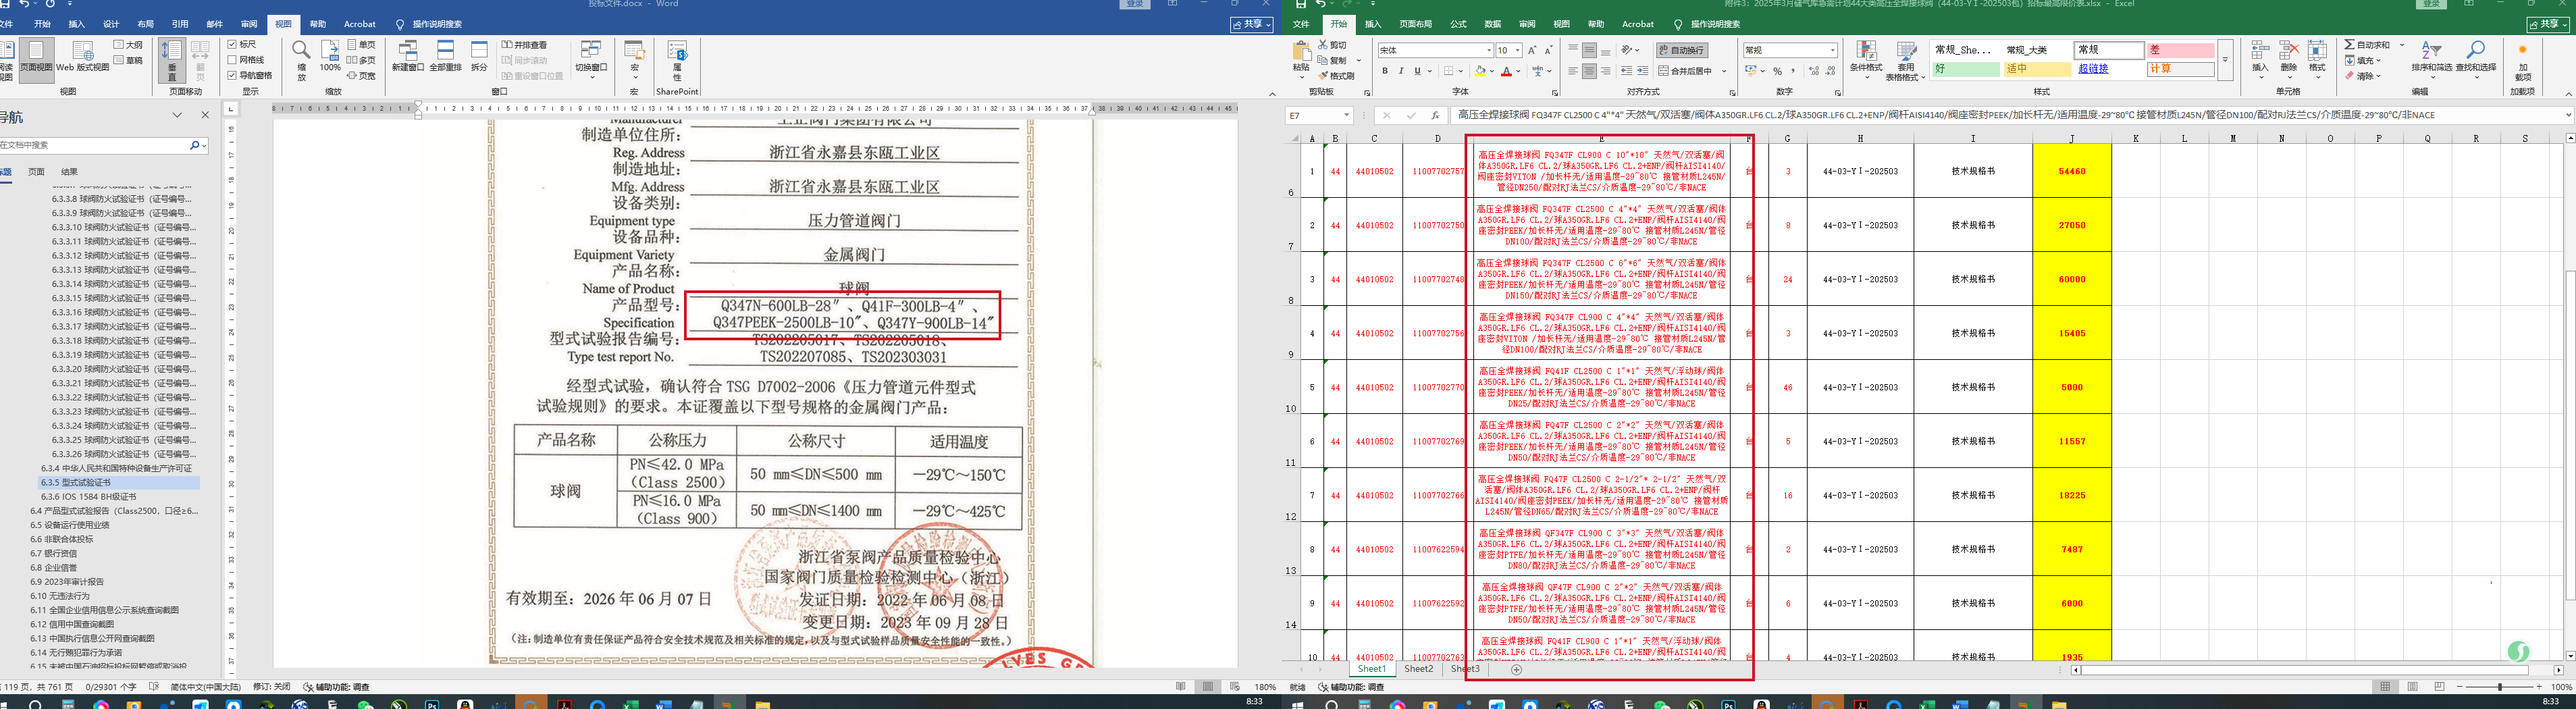
Task: Add a new sheet in Excel
Action: [x=1516, y=670]
